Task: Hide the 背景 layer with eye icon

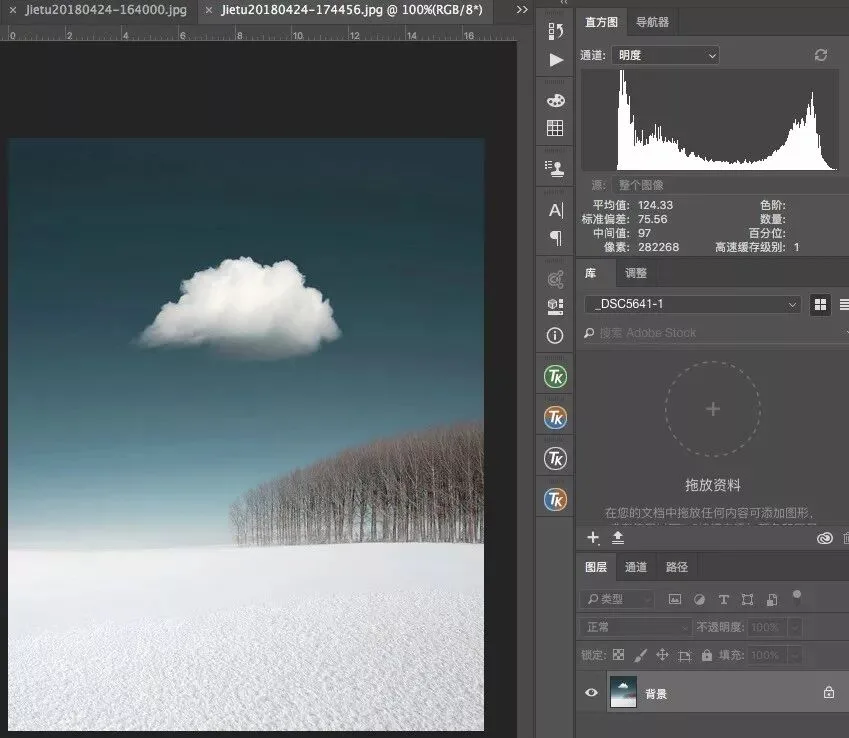Action: [591, 693]
